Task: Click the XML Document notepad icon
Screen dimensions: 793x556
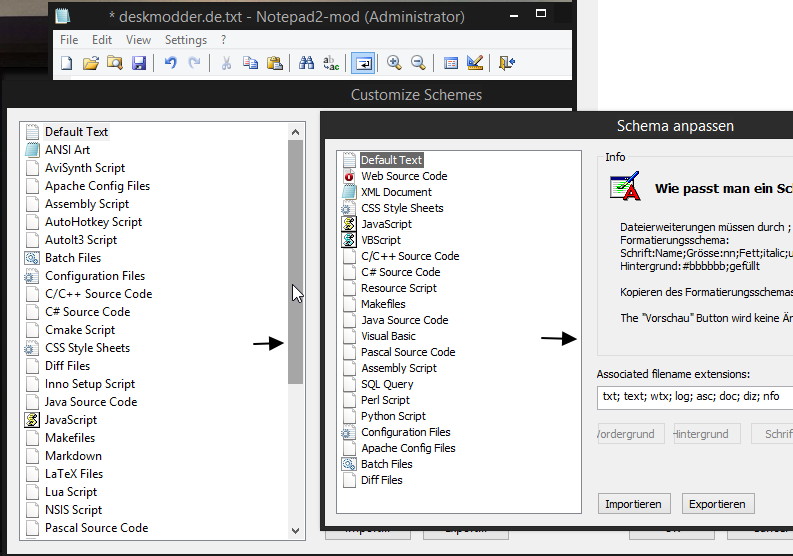Action: click(349, 192)
